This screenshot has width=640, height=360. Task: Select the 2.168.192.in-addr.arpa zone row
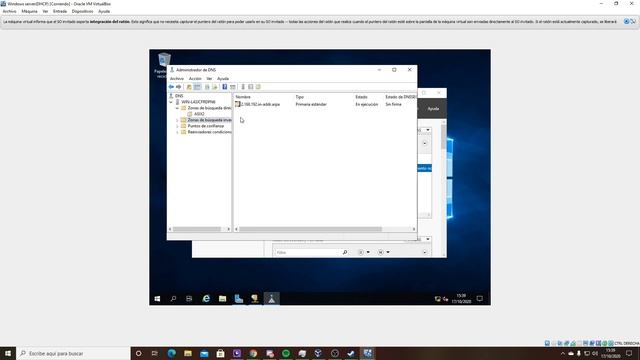coord(260,104)
